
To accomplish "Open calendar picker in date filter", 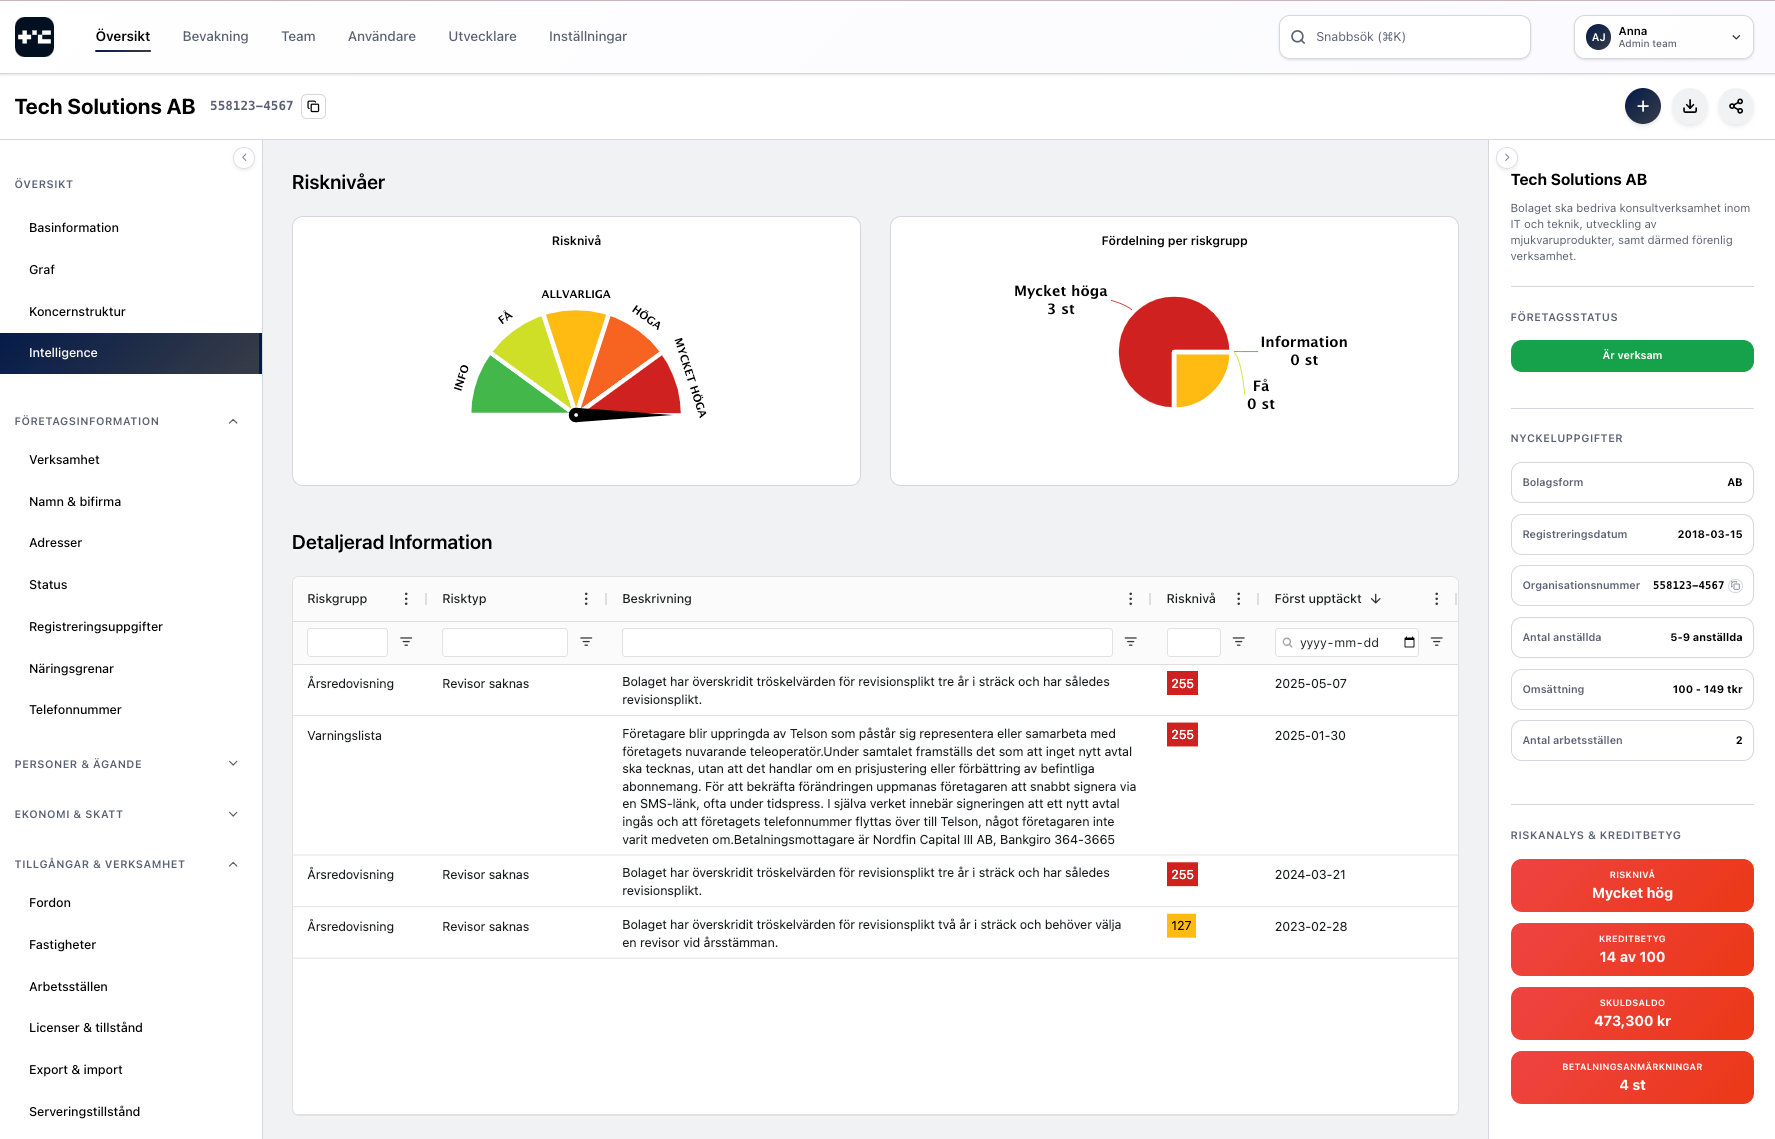I will tap(1409, 643).
